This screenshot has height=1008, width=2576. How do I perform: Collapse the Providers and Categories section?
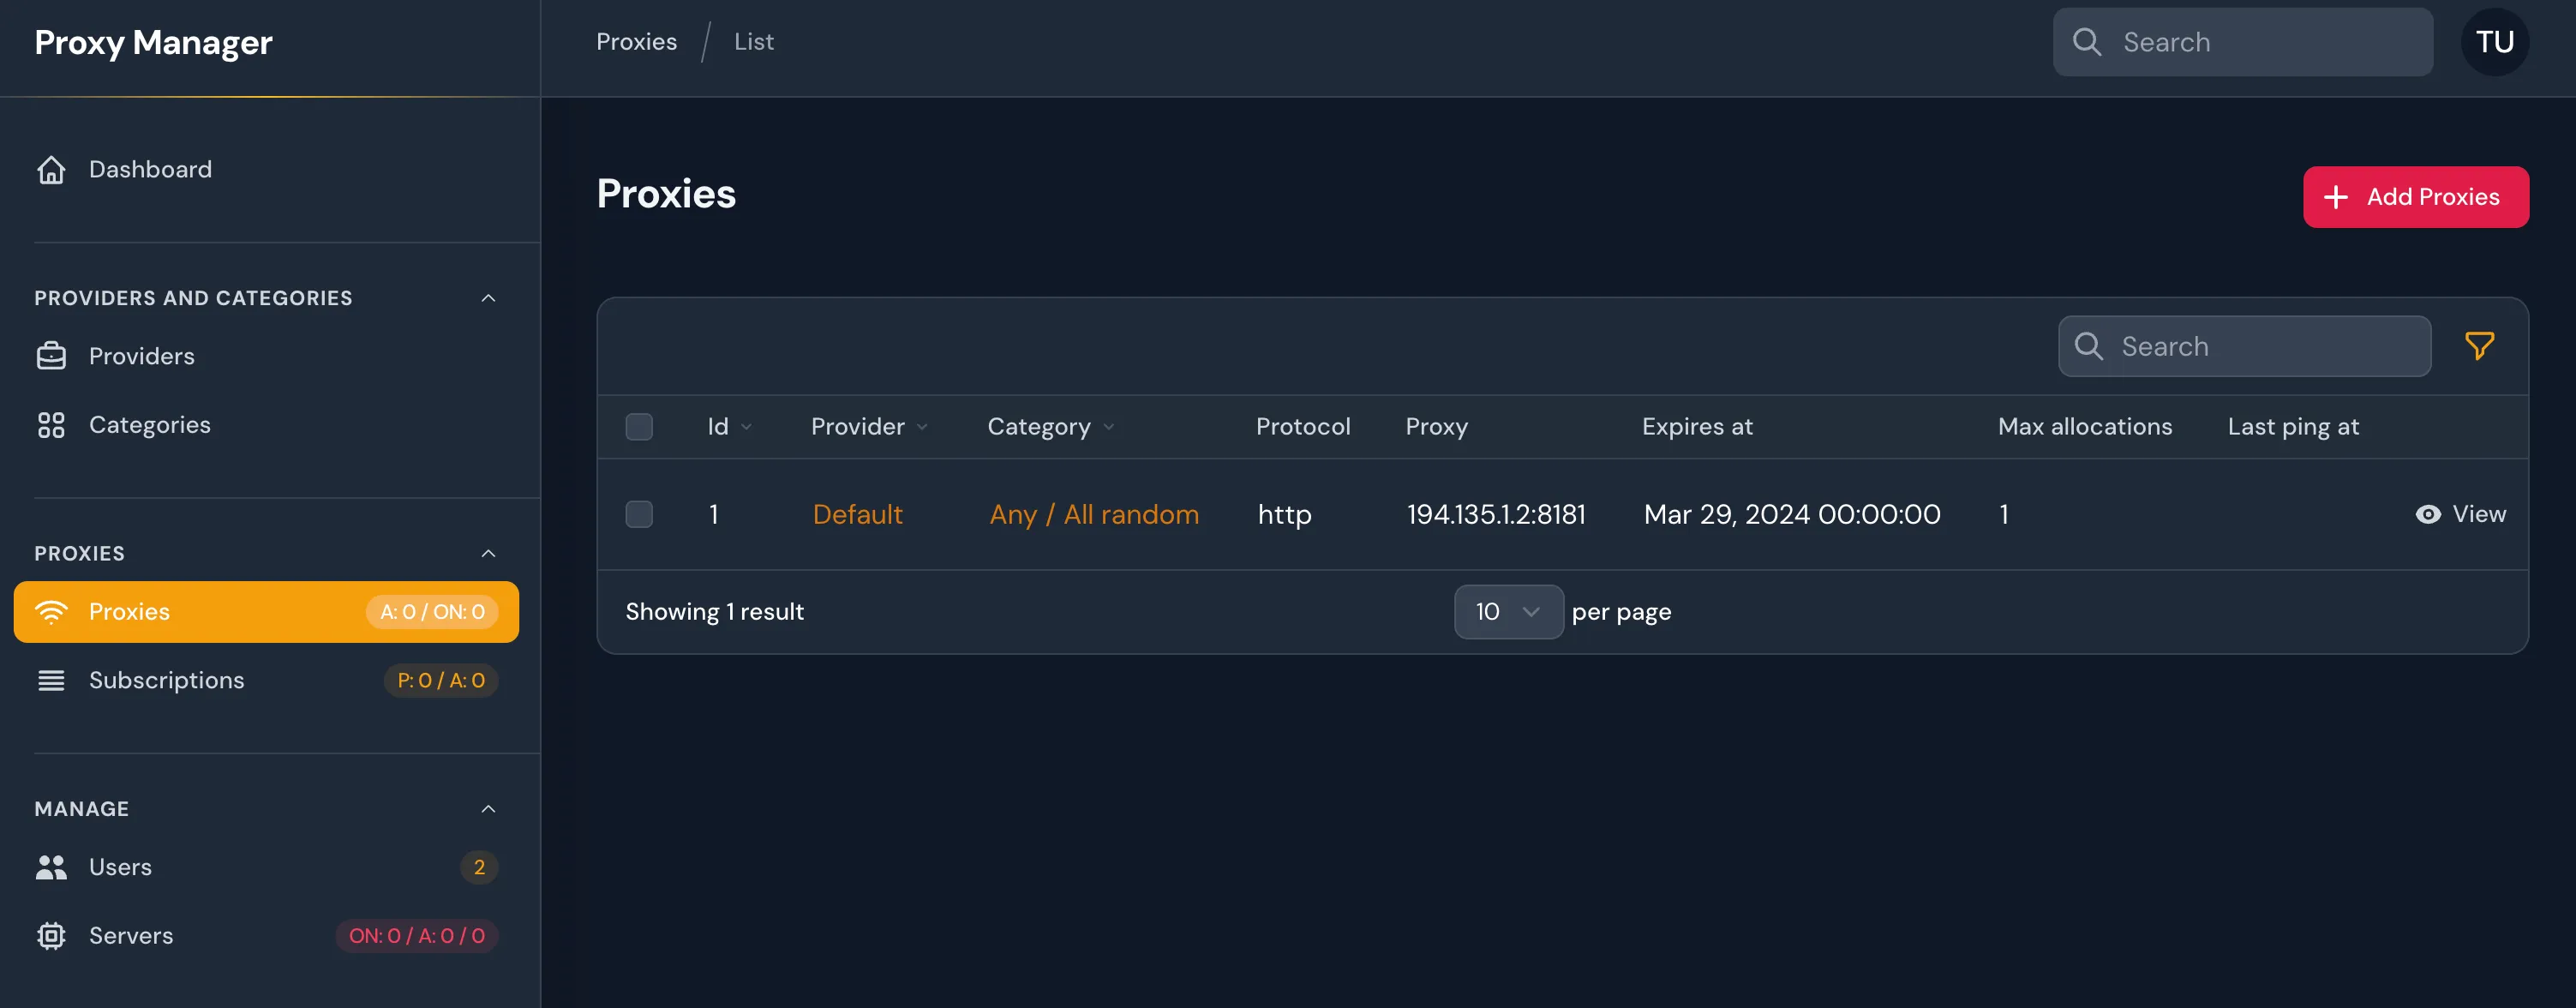[x=489, y=297]
